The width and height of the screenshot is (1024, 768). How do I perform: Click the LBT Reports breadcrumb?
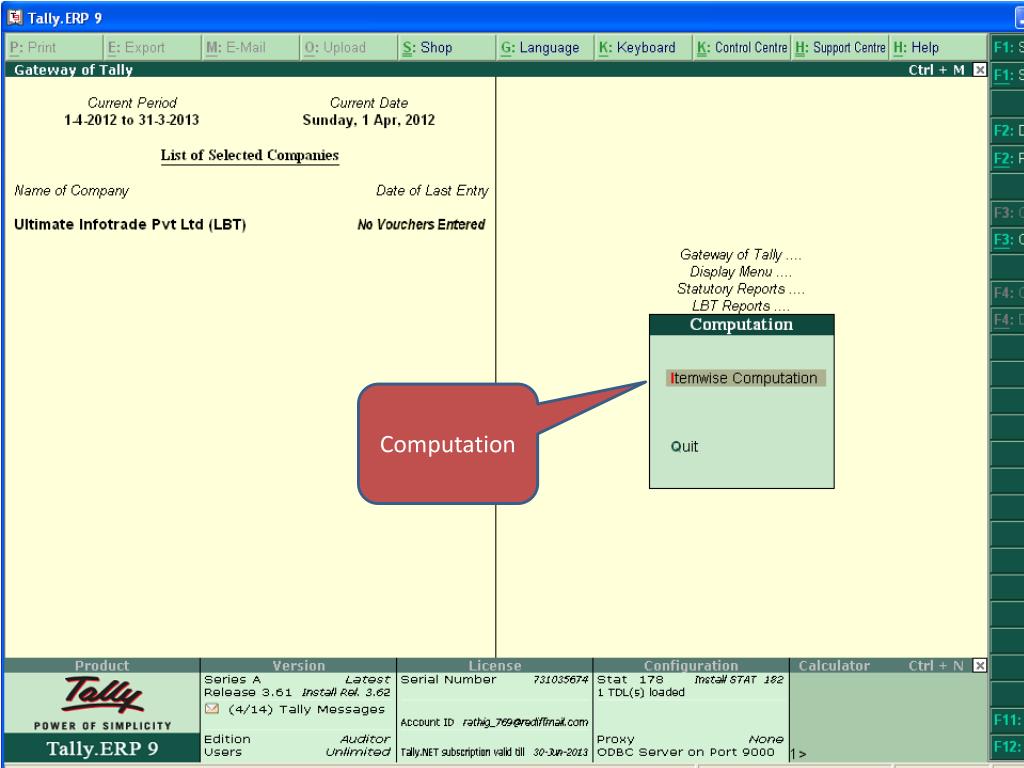[741, 306]
